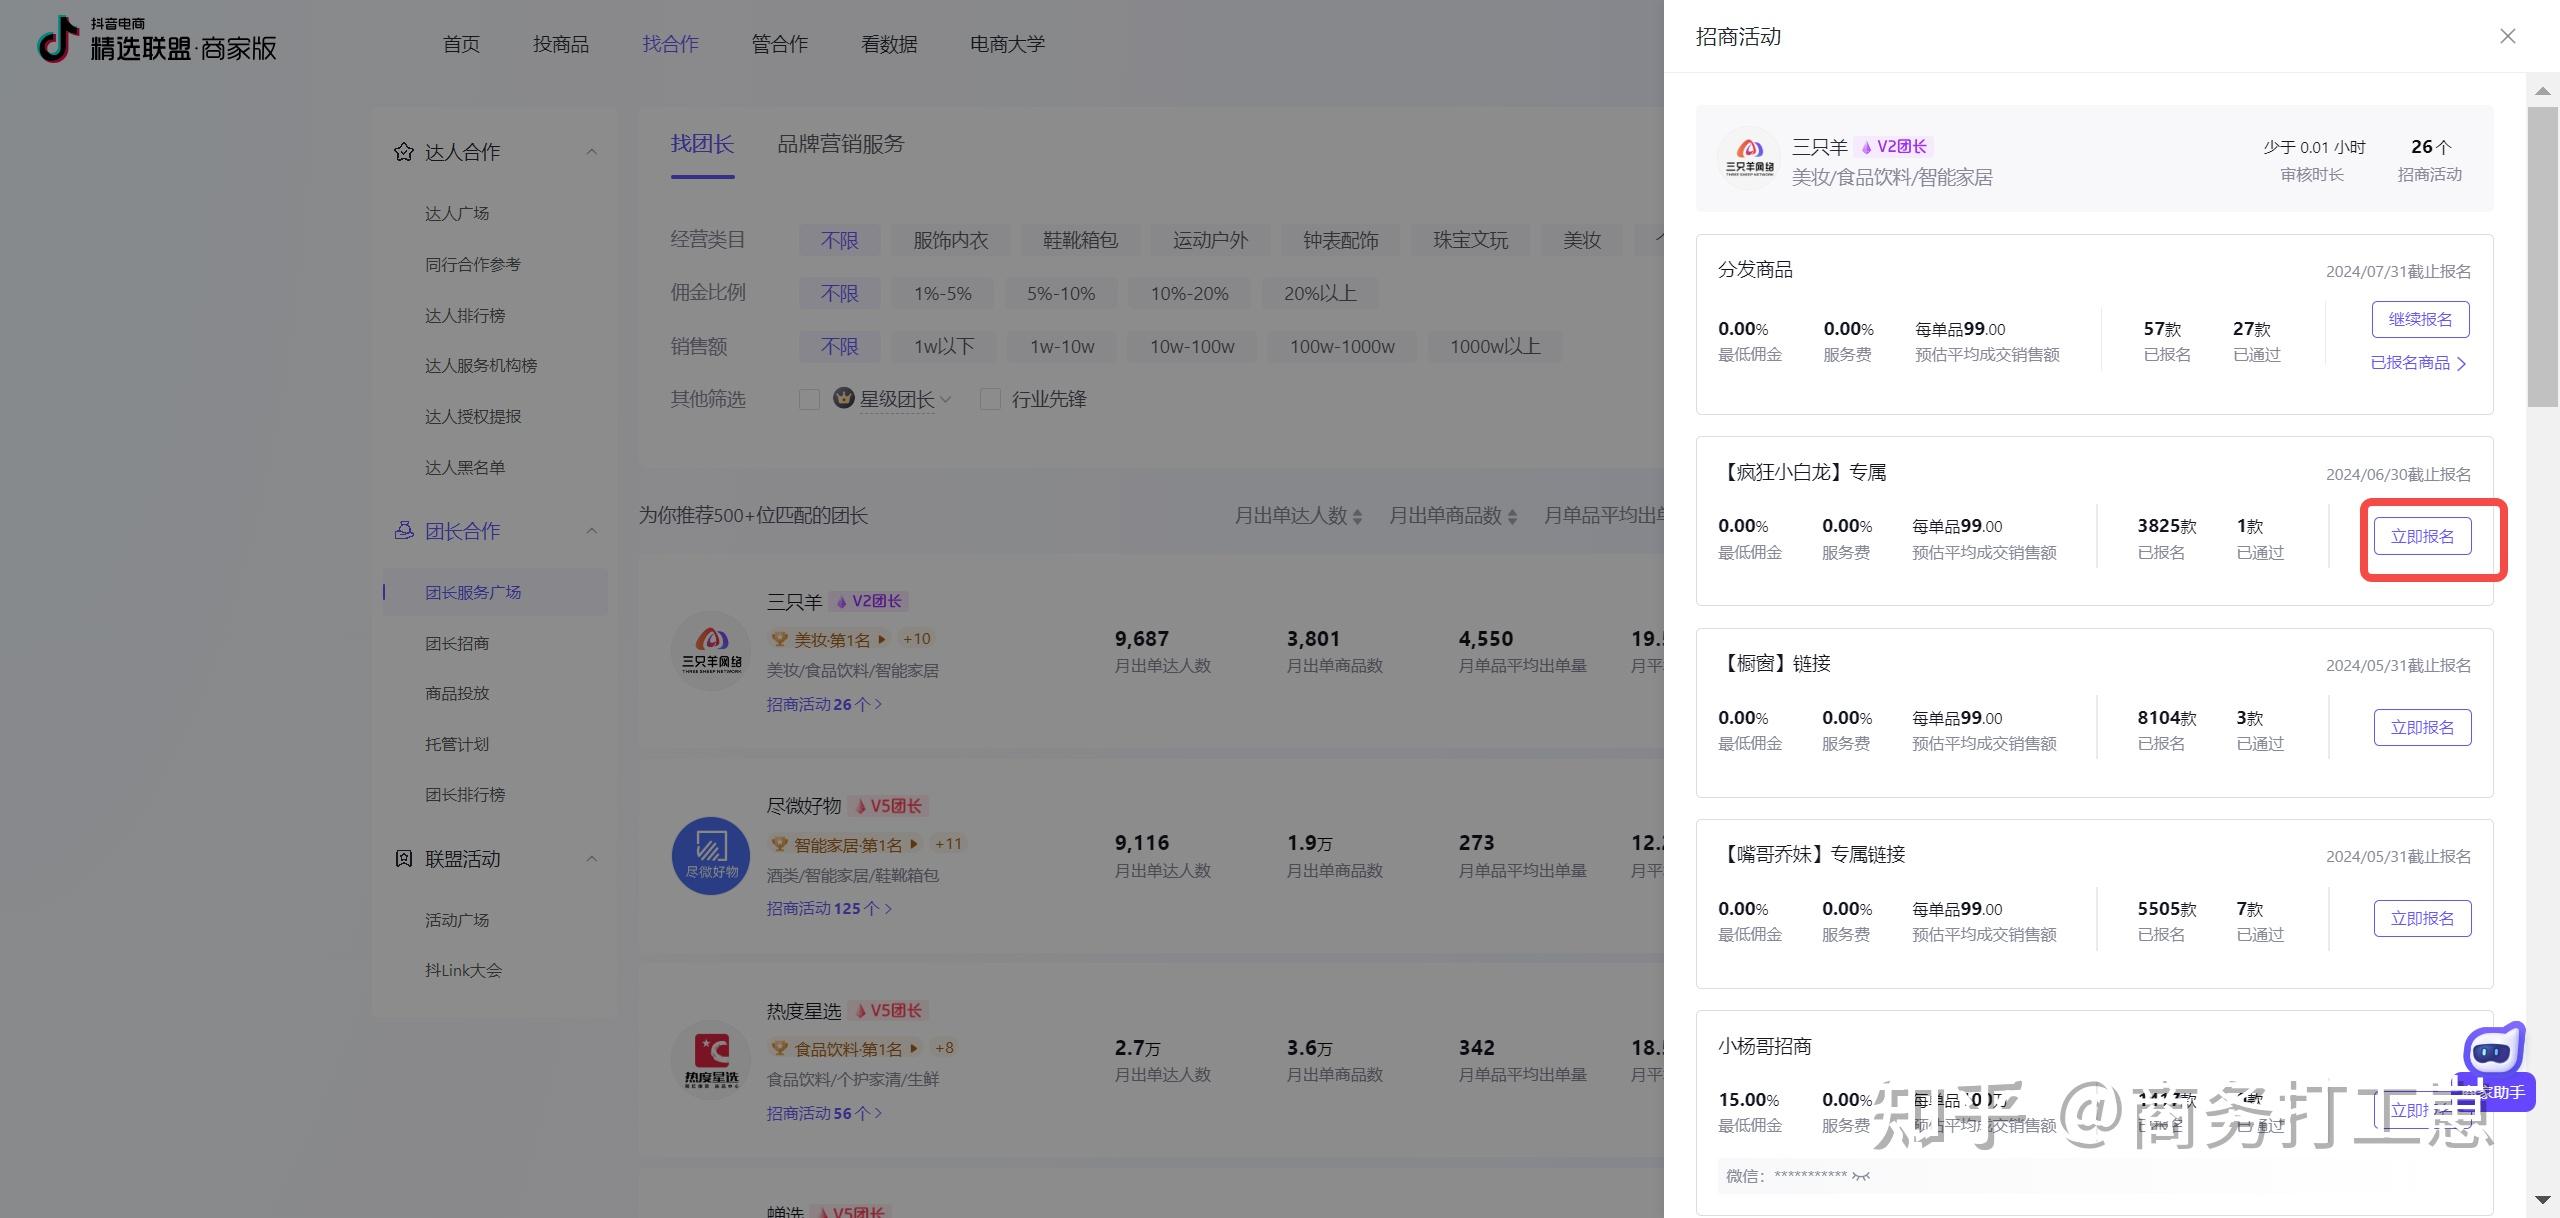Click the panel scrollbar down arrow
The width and height of the screenshot is (2560, 1218).
2542,1199
